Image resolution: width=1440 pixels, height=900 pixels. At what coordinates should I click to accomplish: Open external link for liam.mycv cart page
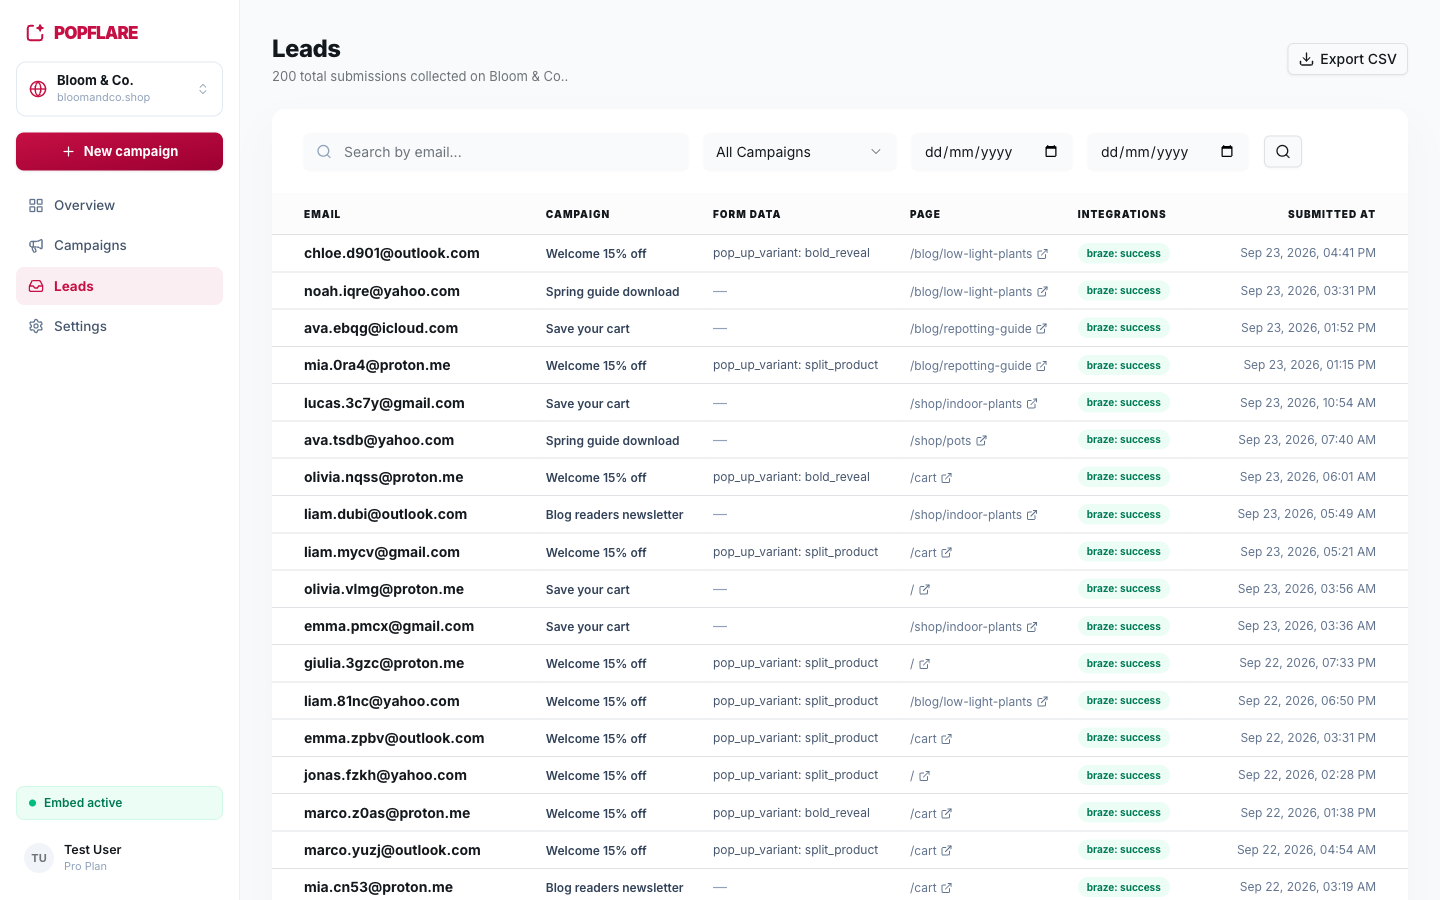coord(946,553)
